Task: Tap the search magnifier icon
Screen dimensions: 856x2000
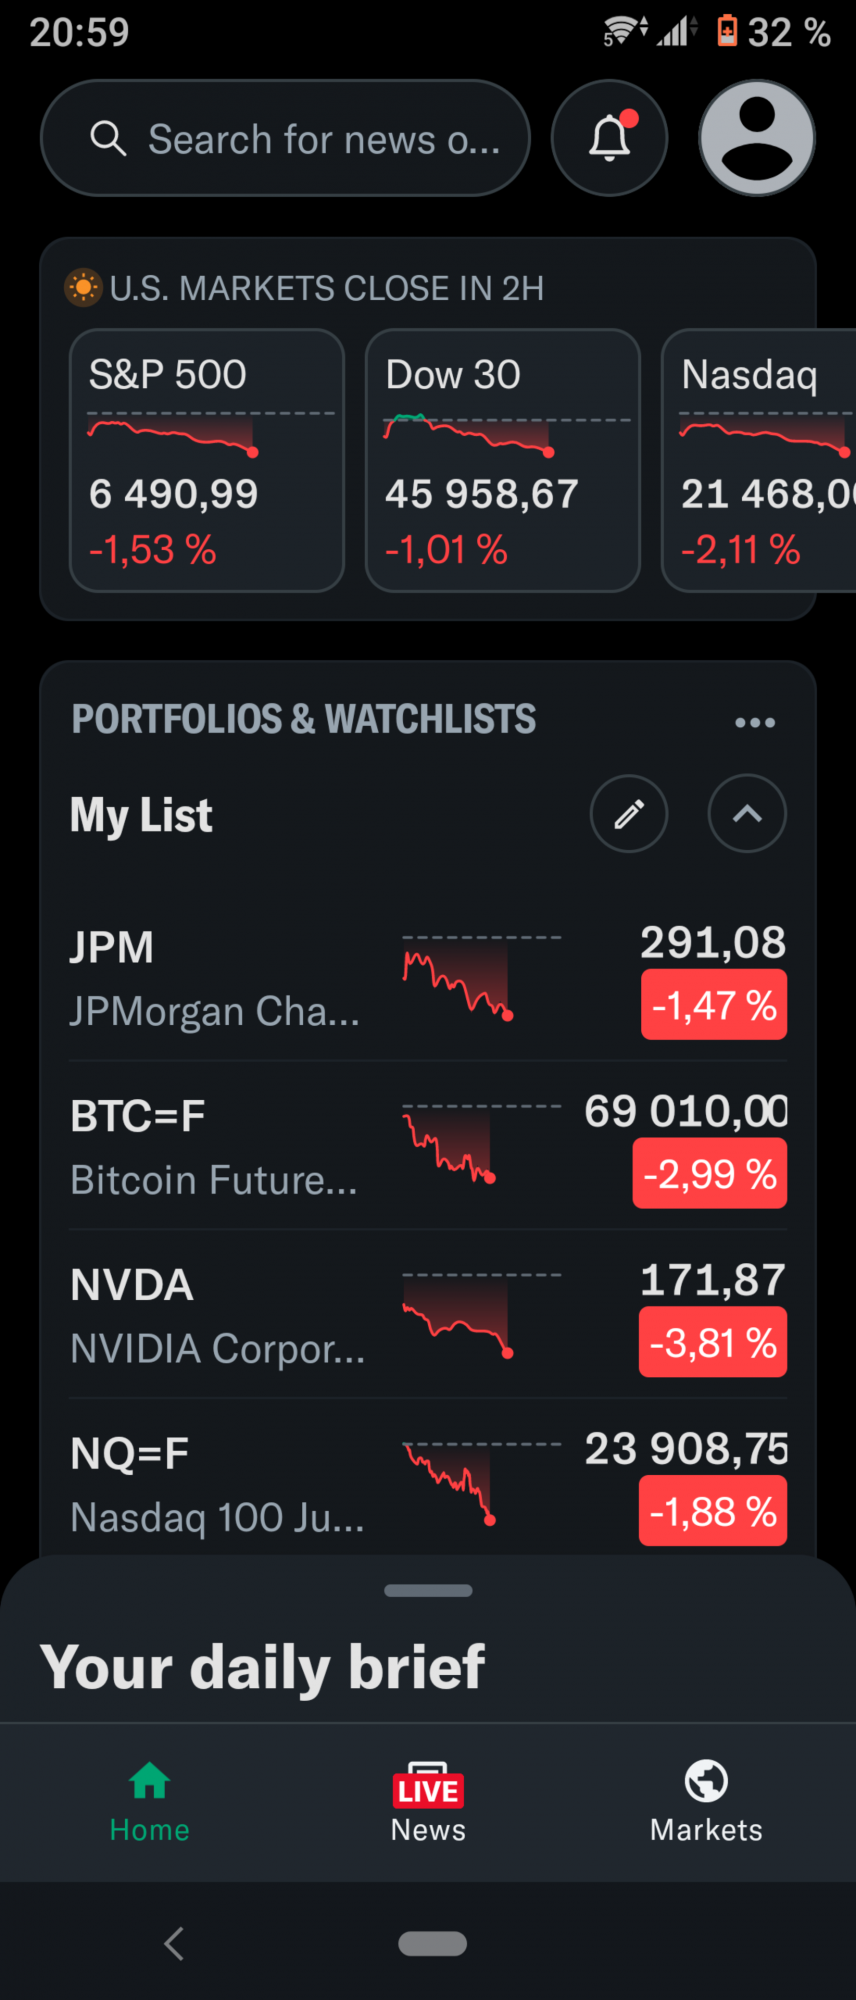Action: coord(108,139)
